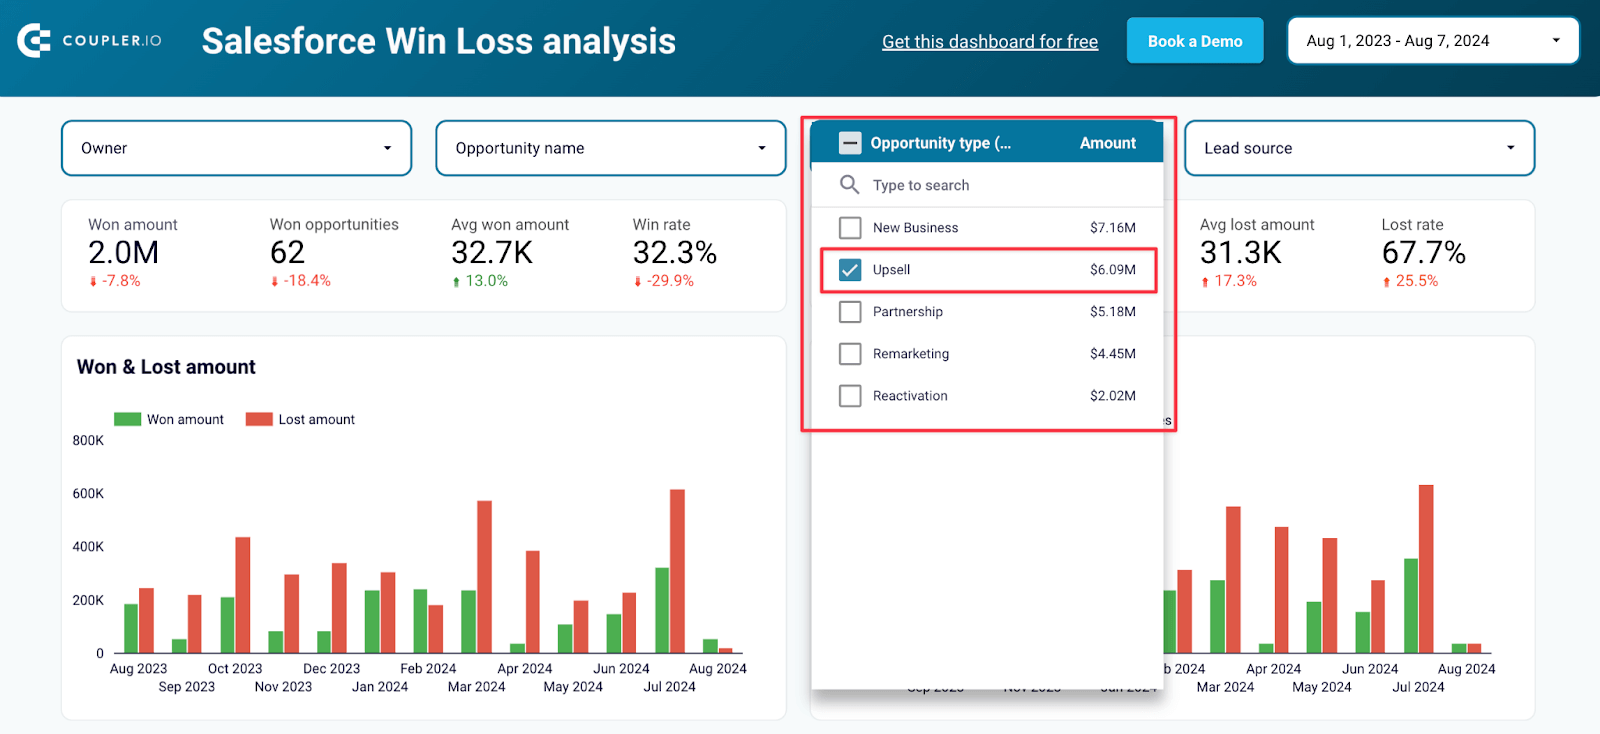This screenshot has height=734, width=1600.
Task: Click the Avg lost amount 31.3K value
Action: tap(1241, 253)
